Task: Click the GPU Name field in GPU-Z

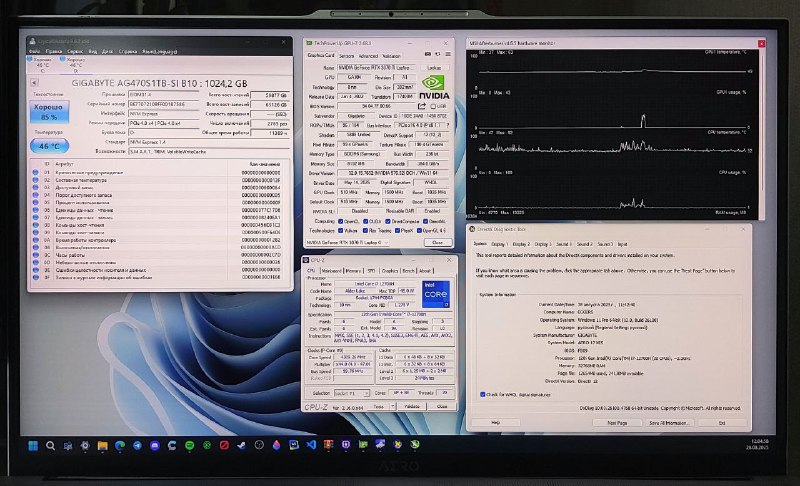Action: [x=377, y=67]
